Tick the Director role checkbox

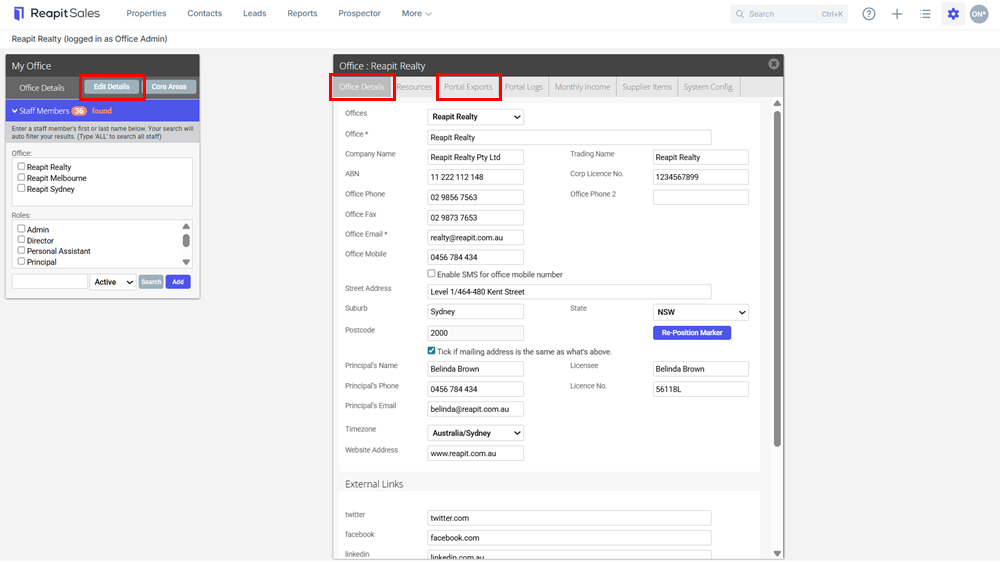(x=21, y=240)
